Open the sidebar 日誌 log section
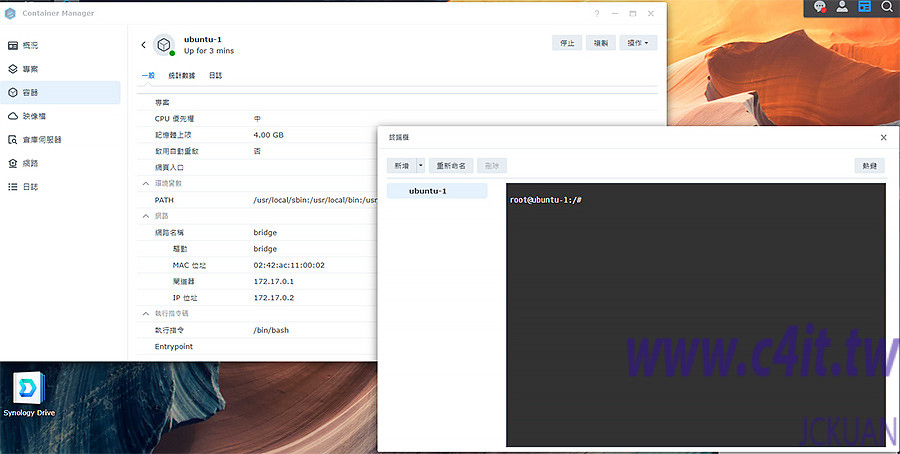 60,187
